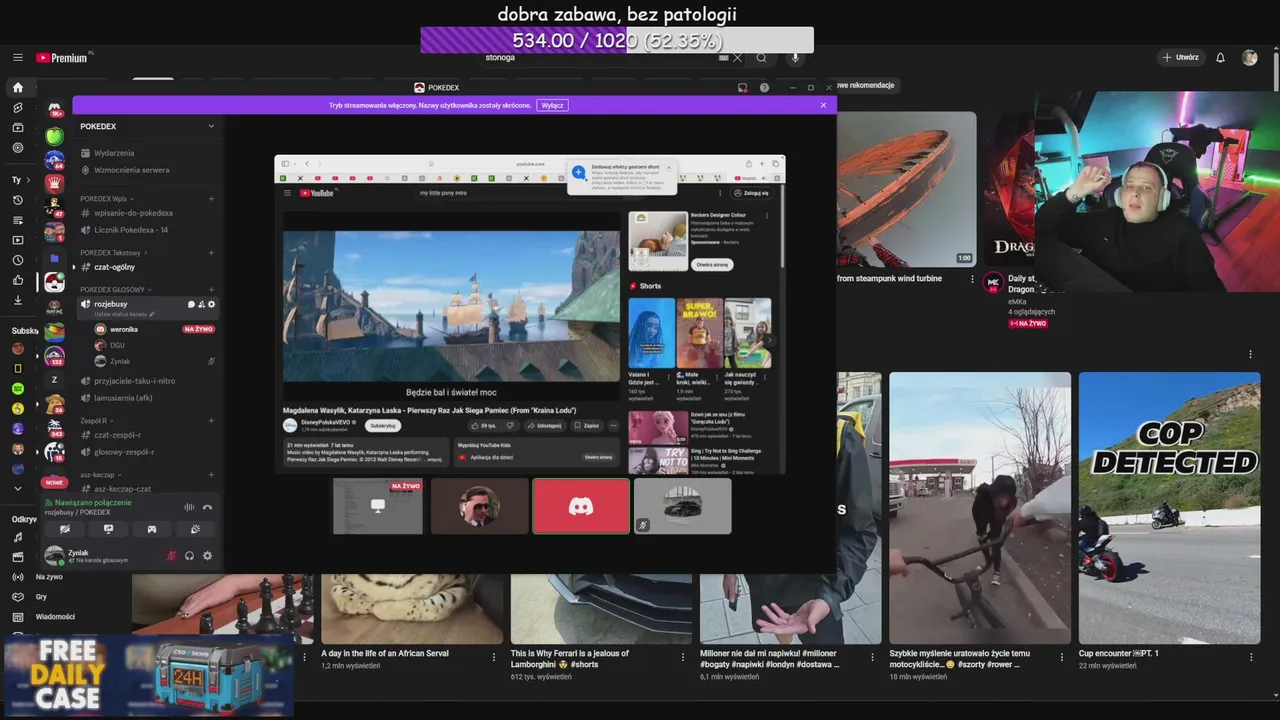Viewport: 1280px width, 720px height.
Task: Open Downloads icon in YouTube sidebar
Action: tap(17, 300)
